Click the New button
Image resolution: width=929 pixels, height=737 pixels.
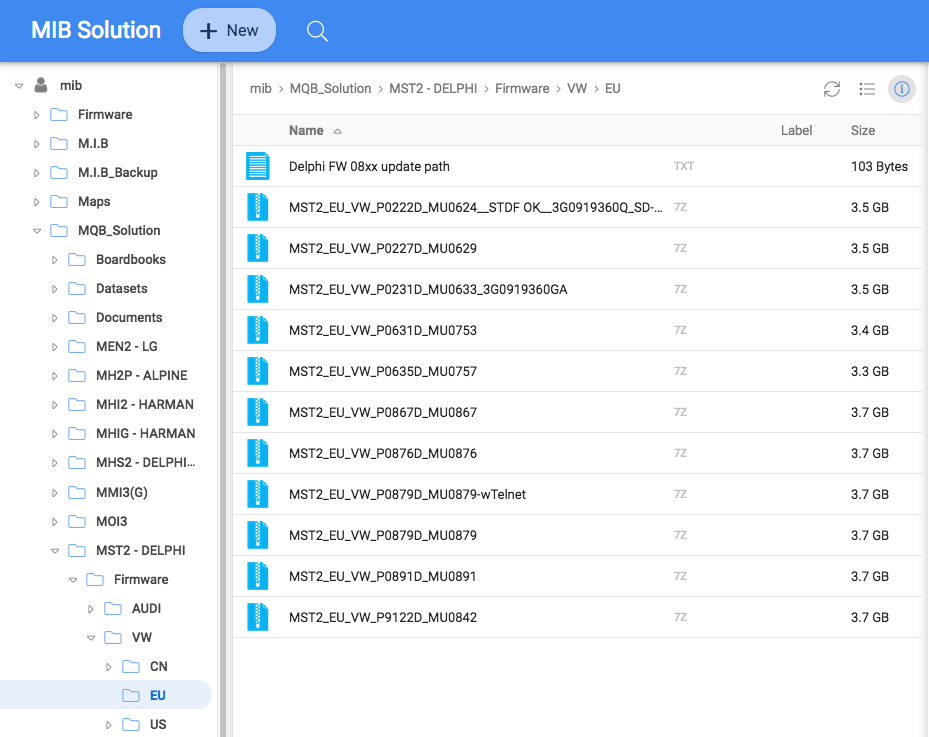point(229,30)
